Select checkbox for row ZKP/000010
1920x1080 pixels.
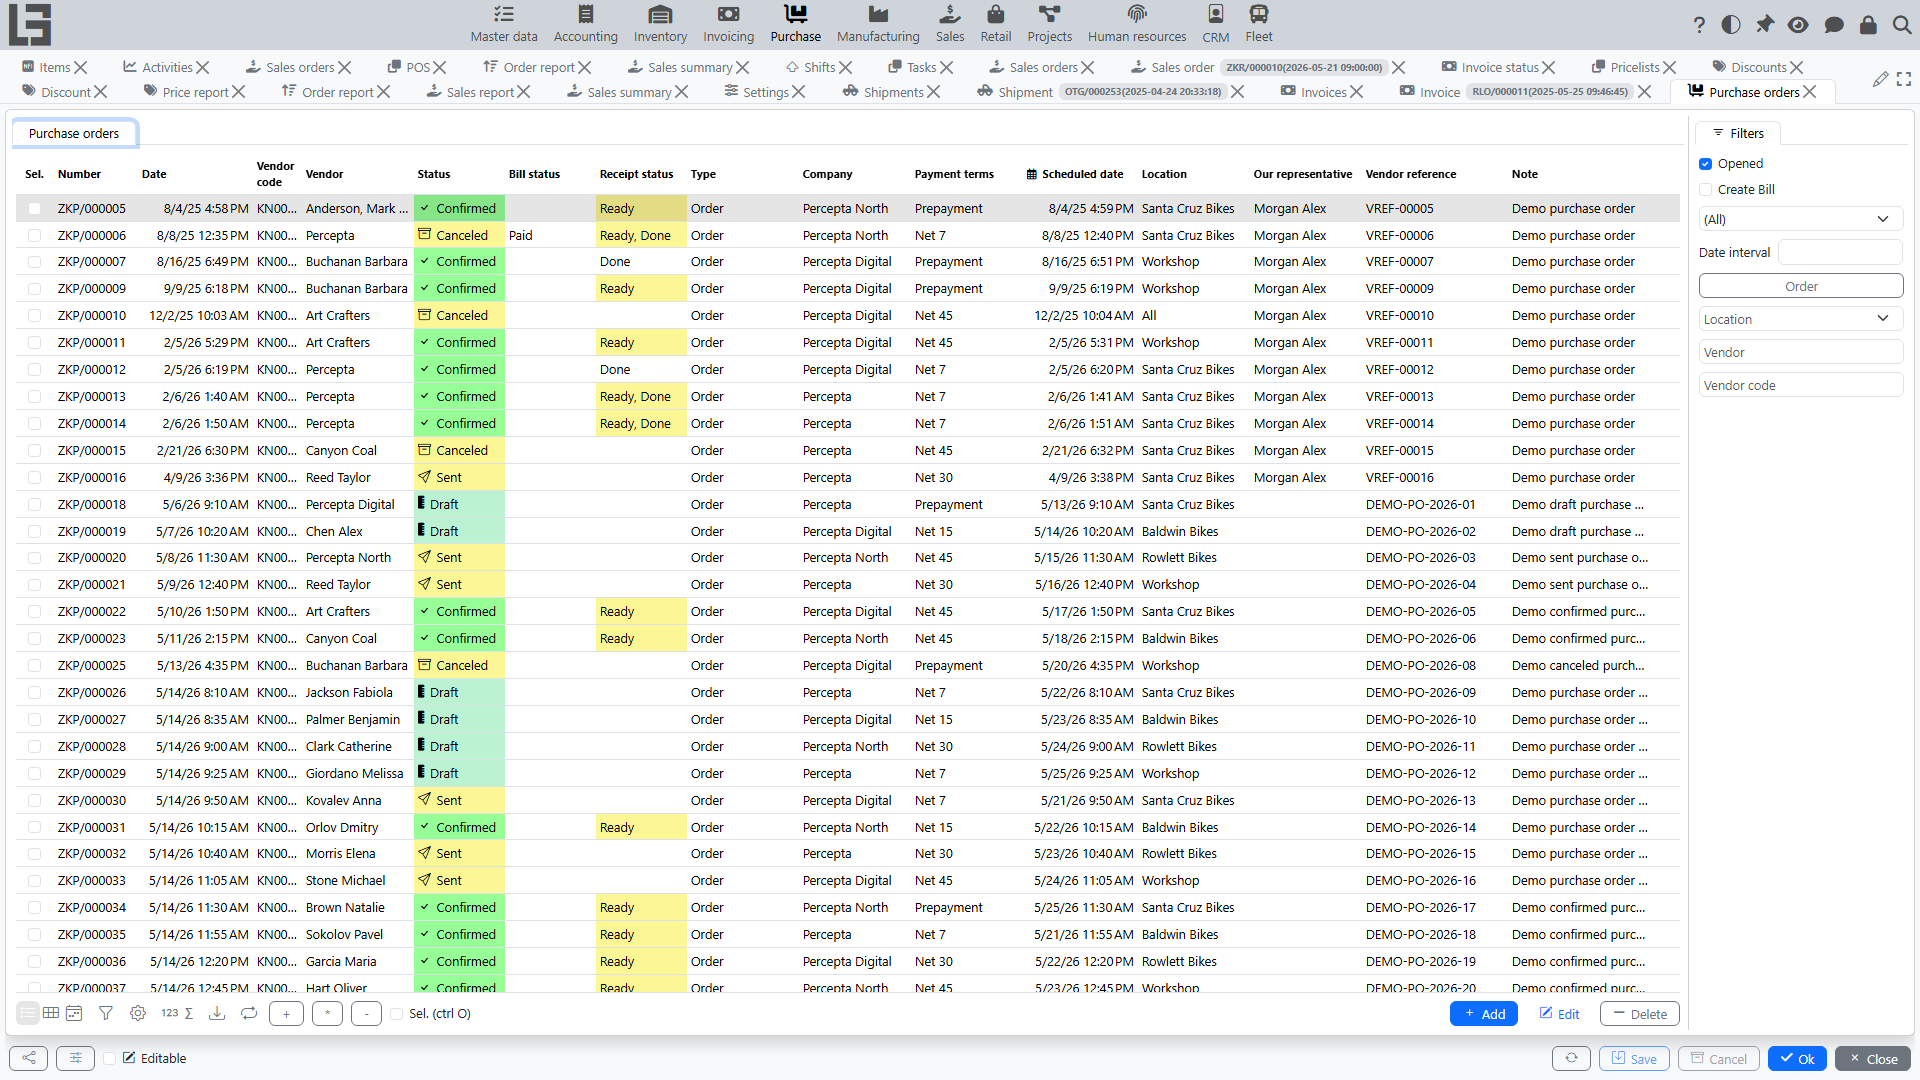click(x=35, y=316)
